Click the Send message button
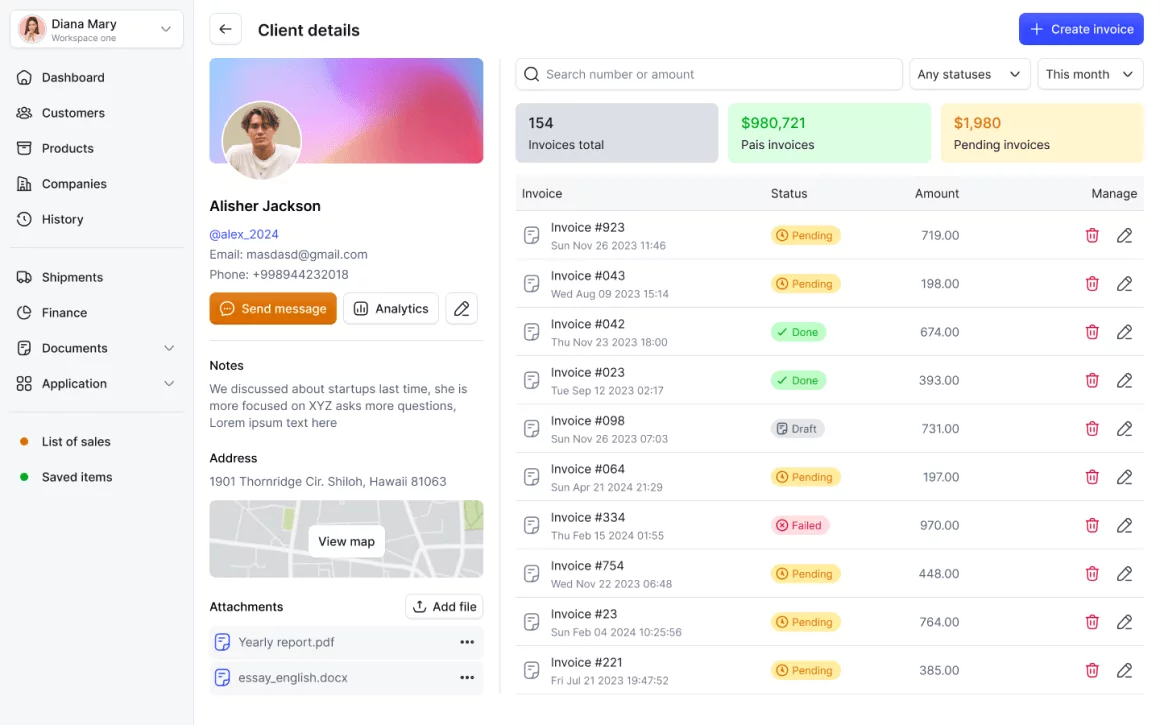 (273, 309)
